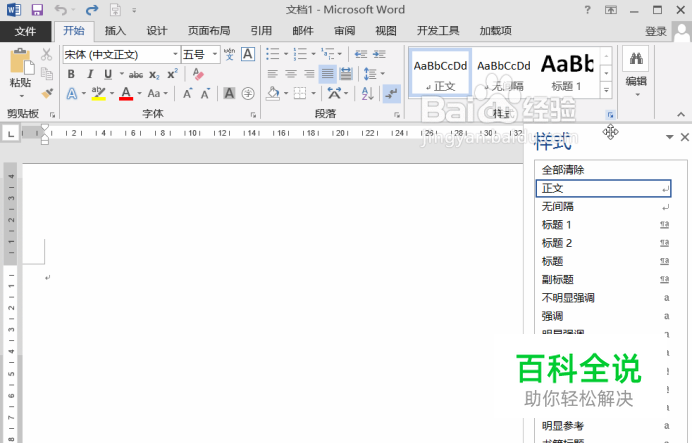The image size is (692, 443).
Task: Click 登录 sign in link
Action: click(x=656, y=31)
